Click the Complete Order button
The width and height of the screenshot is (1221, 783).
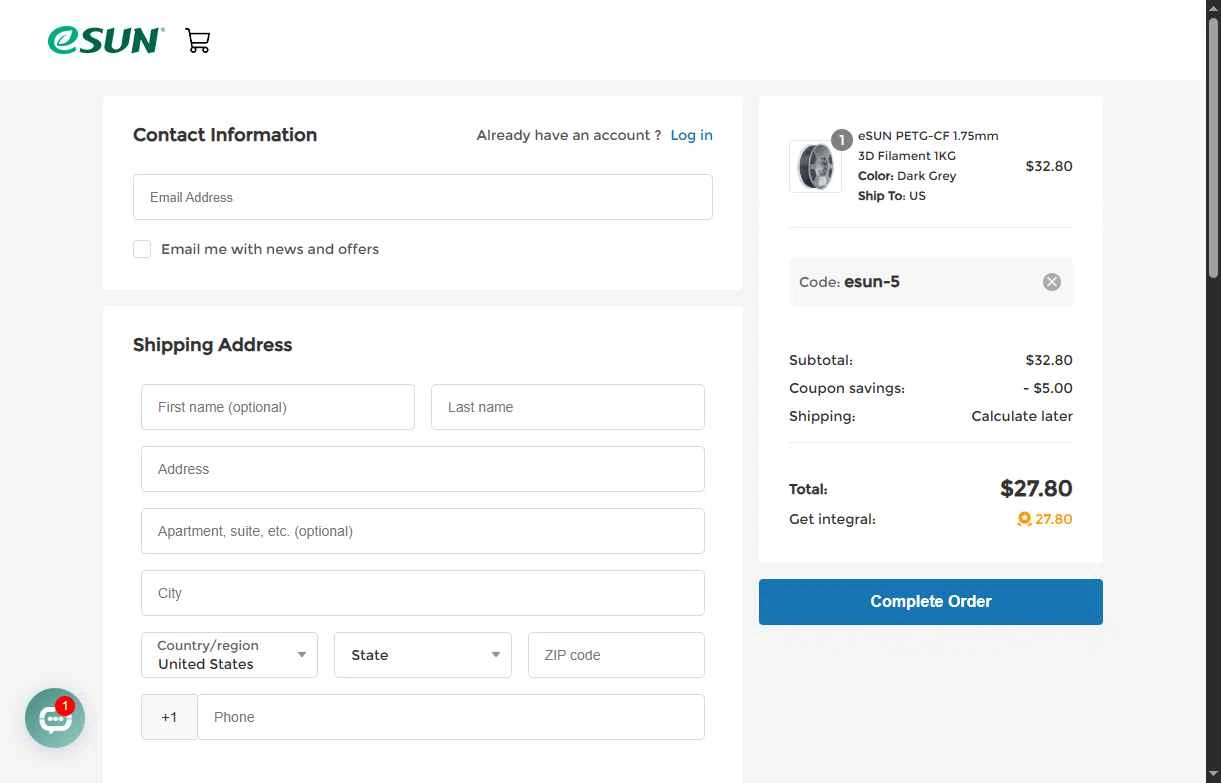coord(931,602)
